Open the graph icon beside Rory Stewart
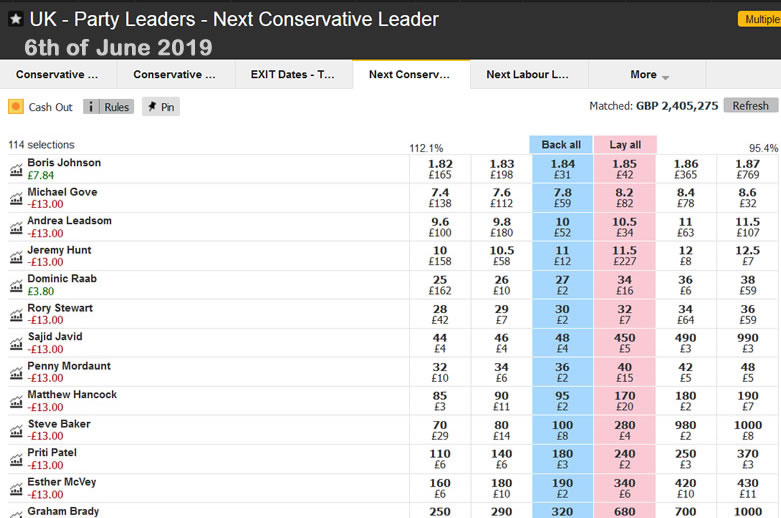This screenshot has width=781, height=518. 16,315
